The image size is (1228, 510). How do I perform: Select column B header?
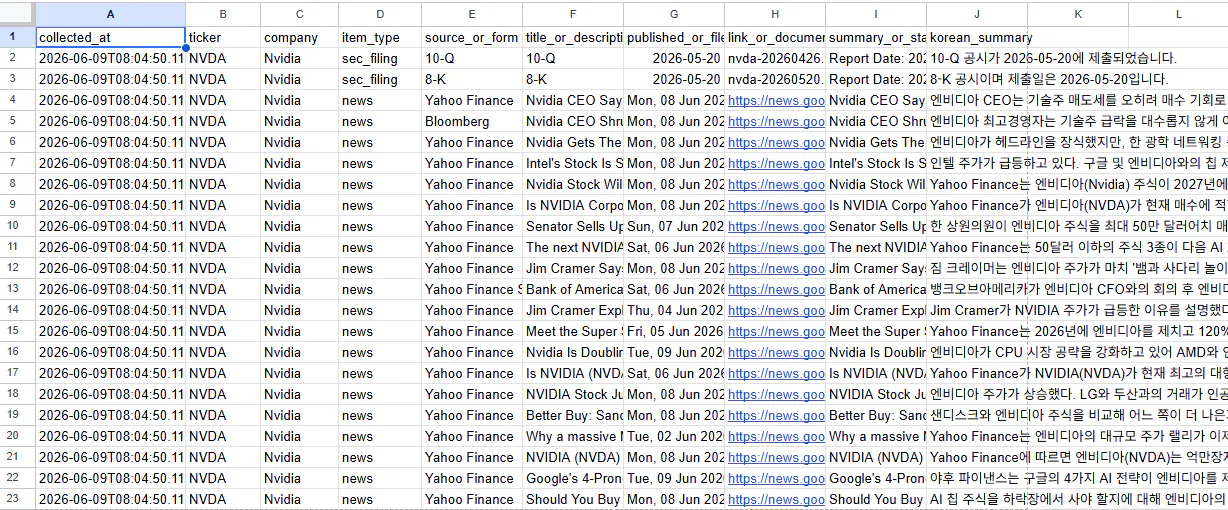(223, 14)
